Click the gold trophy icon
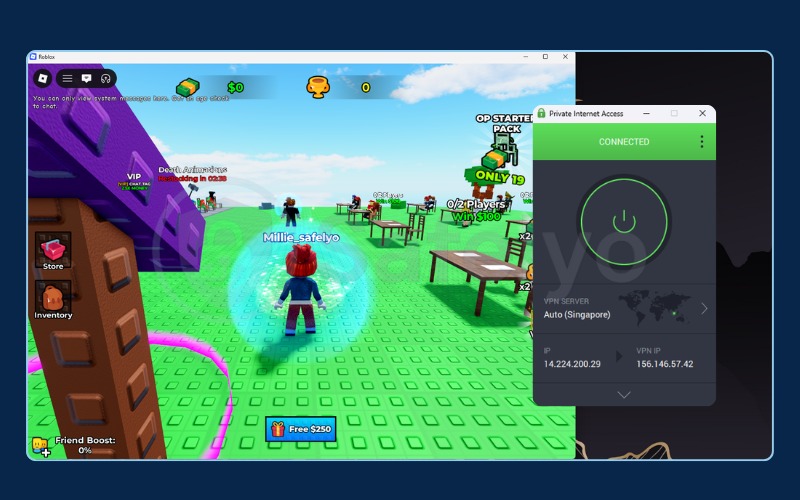Image resolution: width=800 pixels, height=500 pixels. point(317,87)
